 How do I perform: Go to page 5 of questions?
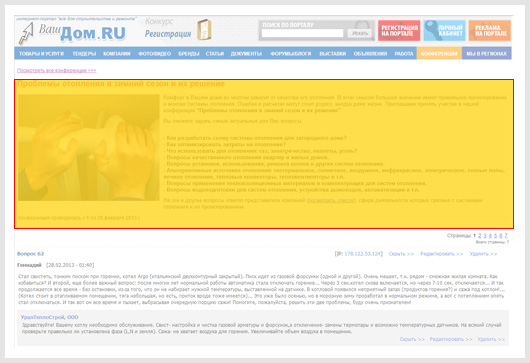tap(496, 236)
